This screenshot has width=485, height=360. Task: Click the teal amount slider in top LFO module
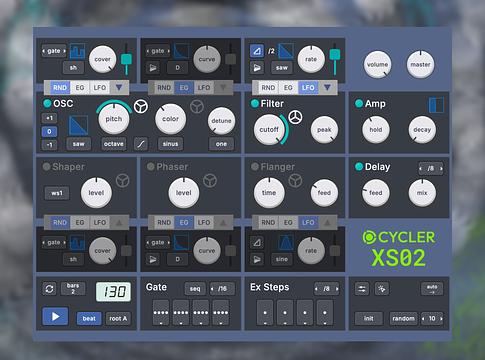click(335, 54)
